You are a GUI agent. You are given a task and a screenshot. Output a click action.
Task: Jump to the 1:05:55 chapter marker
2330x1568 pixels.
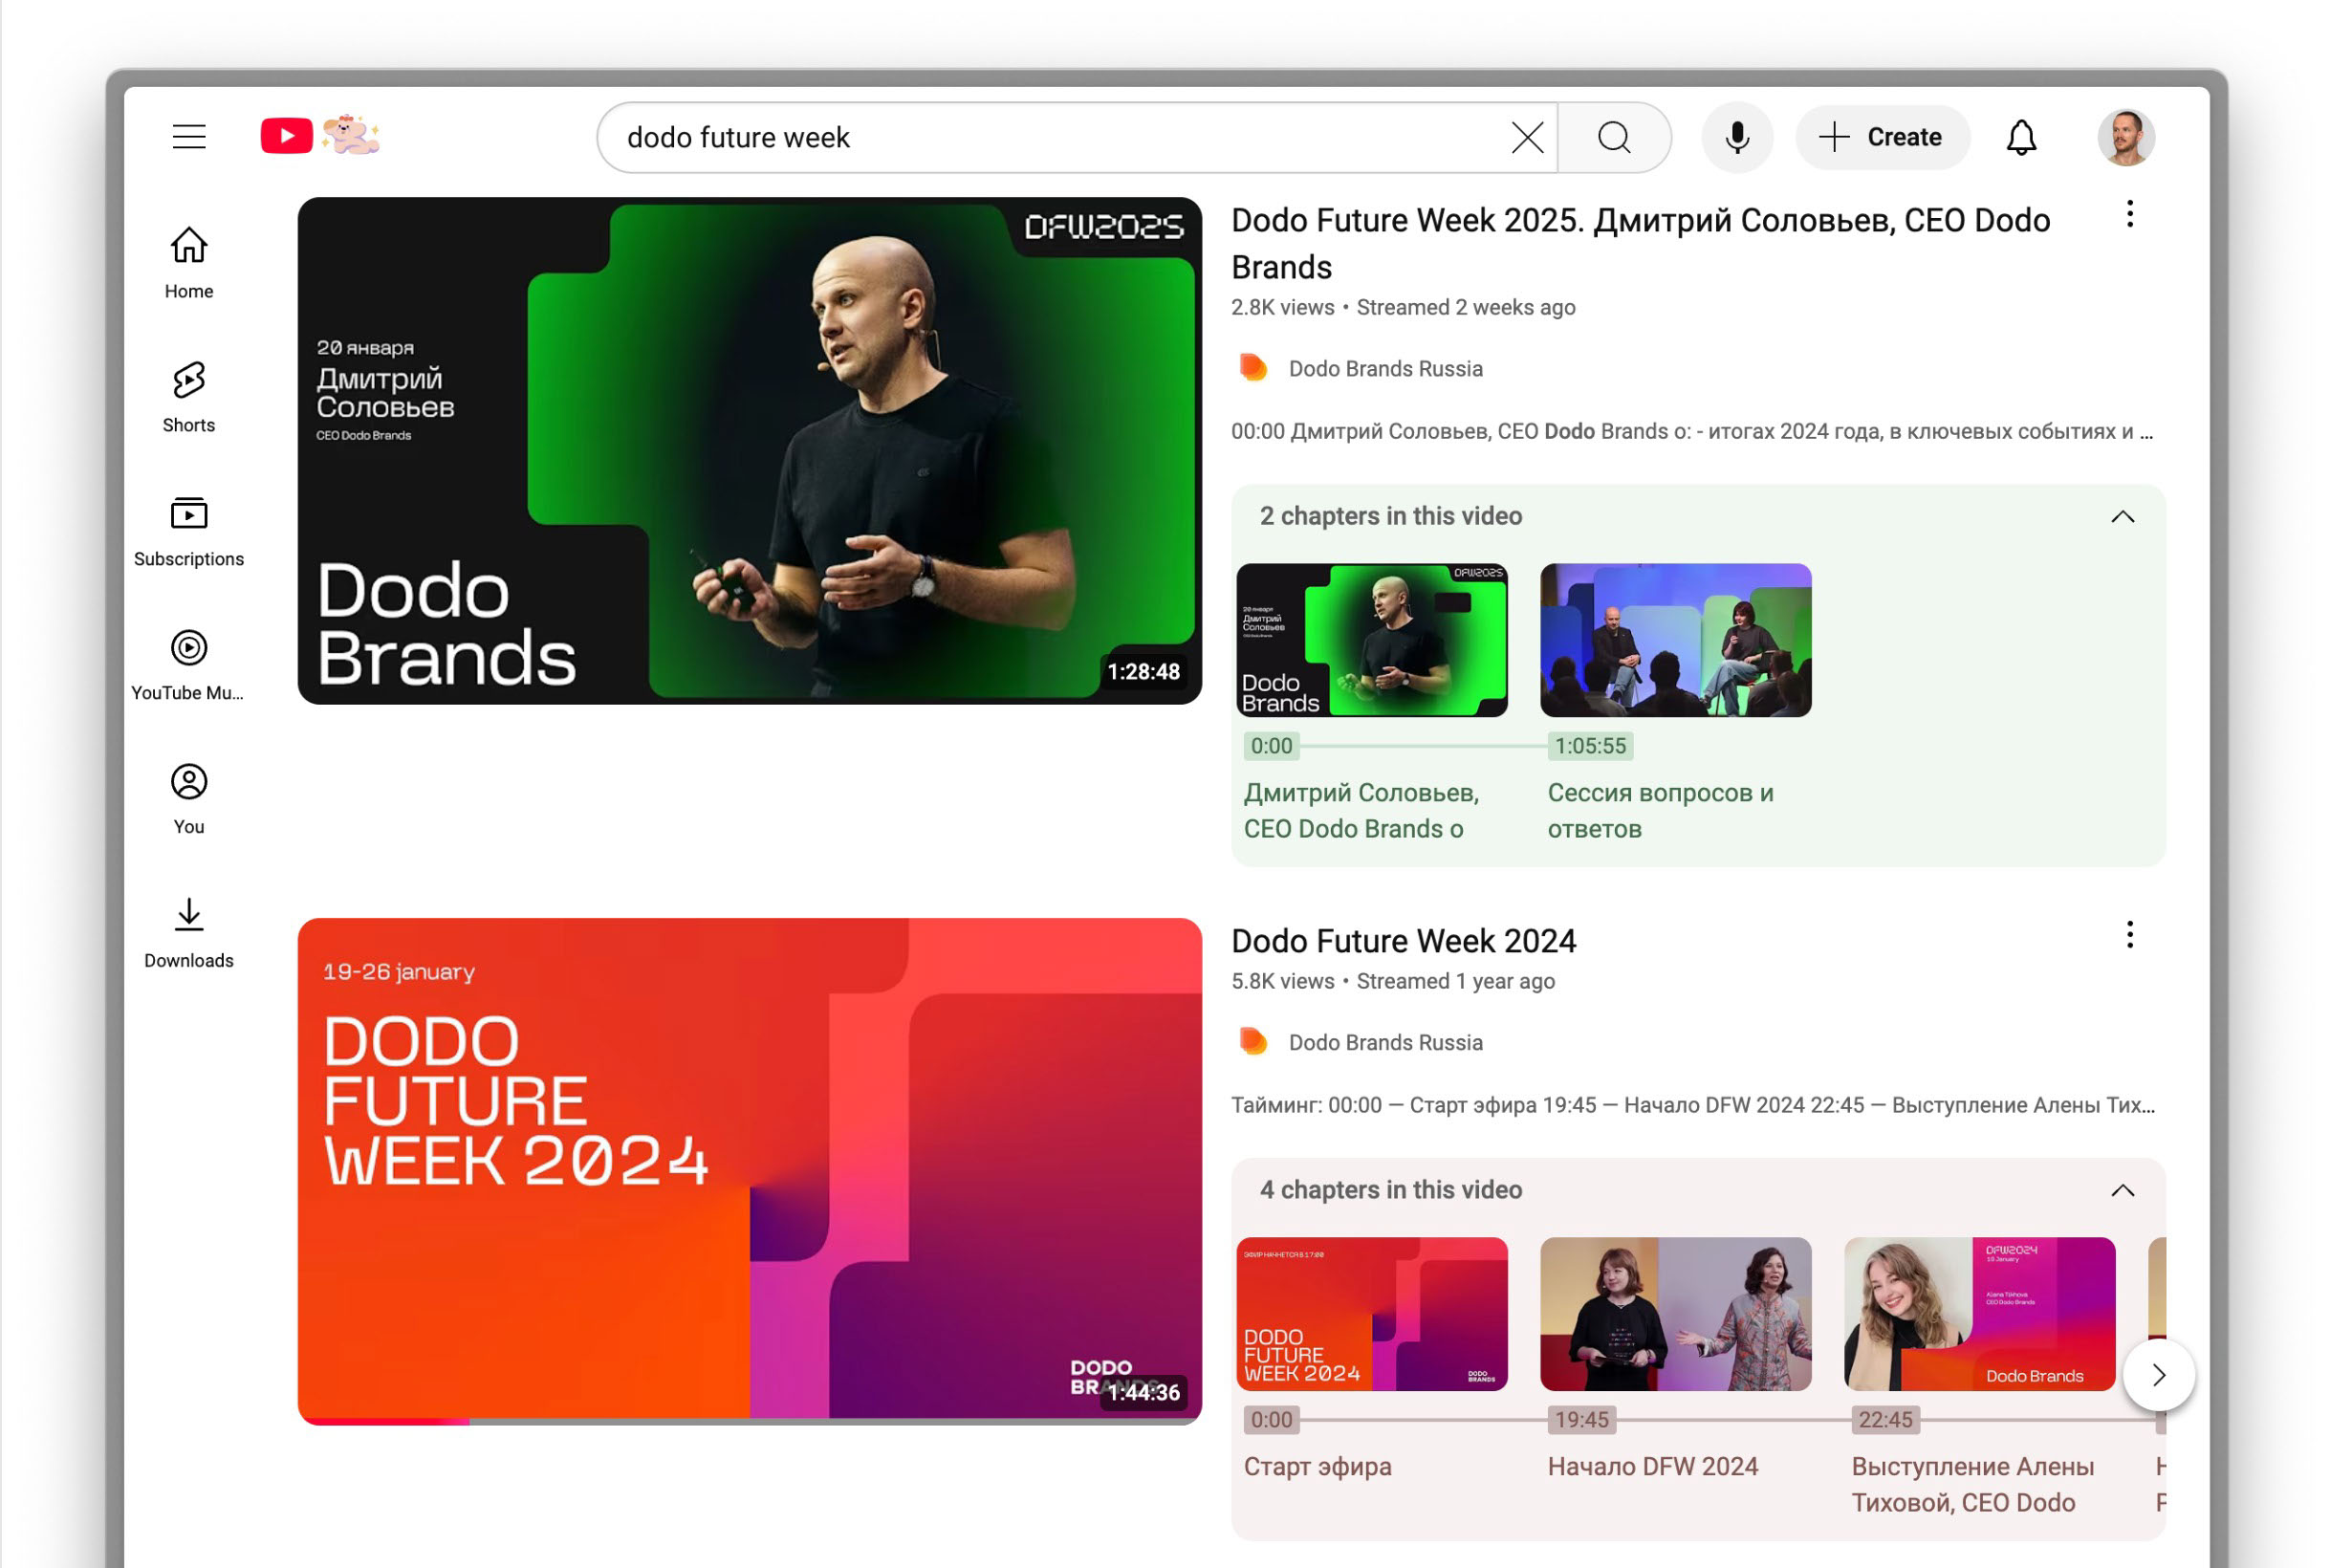tap(1589, 746)
